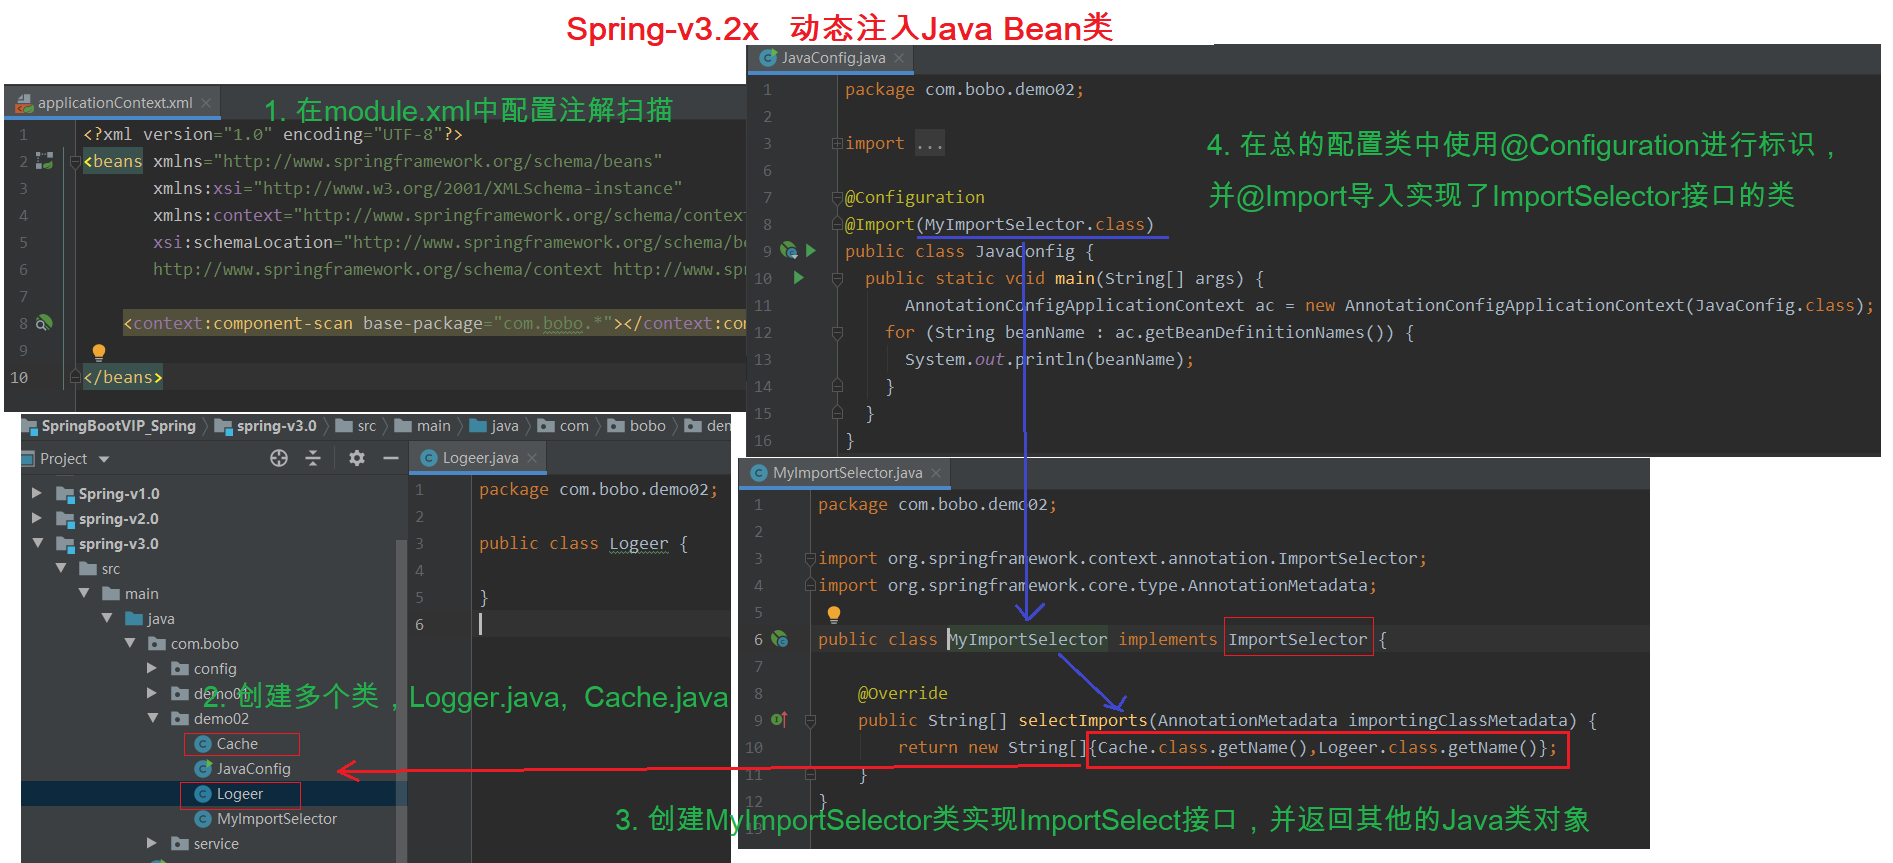Select the Logeer class in tree
The image size is (1893, 863).
click(229, 794)
